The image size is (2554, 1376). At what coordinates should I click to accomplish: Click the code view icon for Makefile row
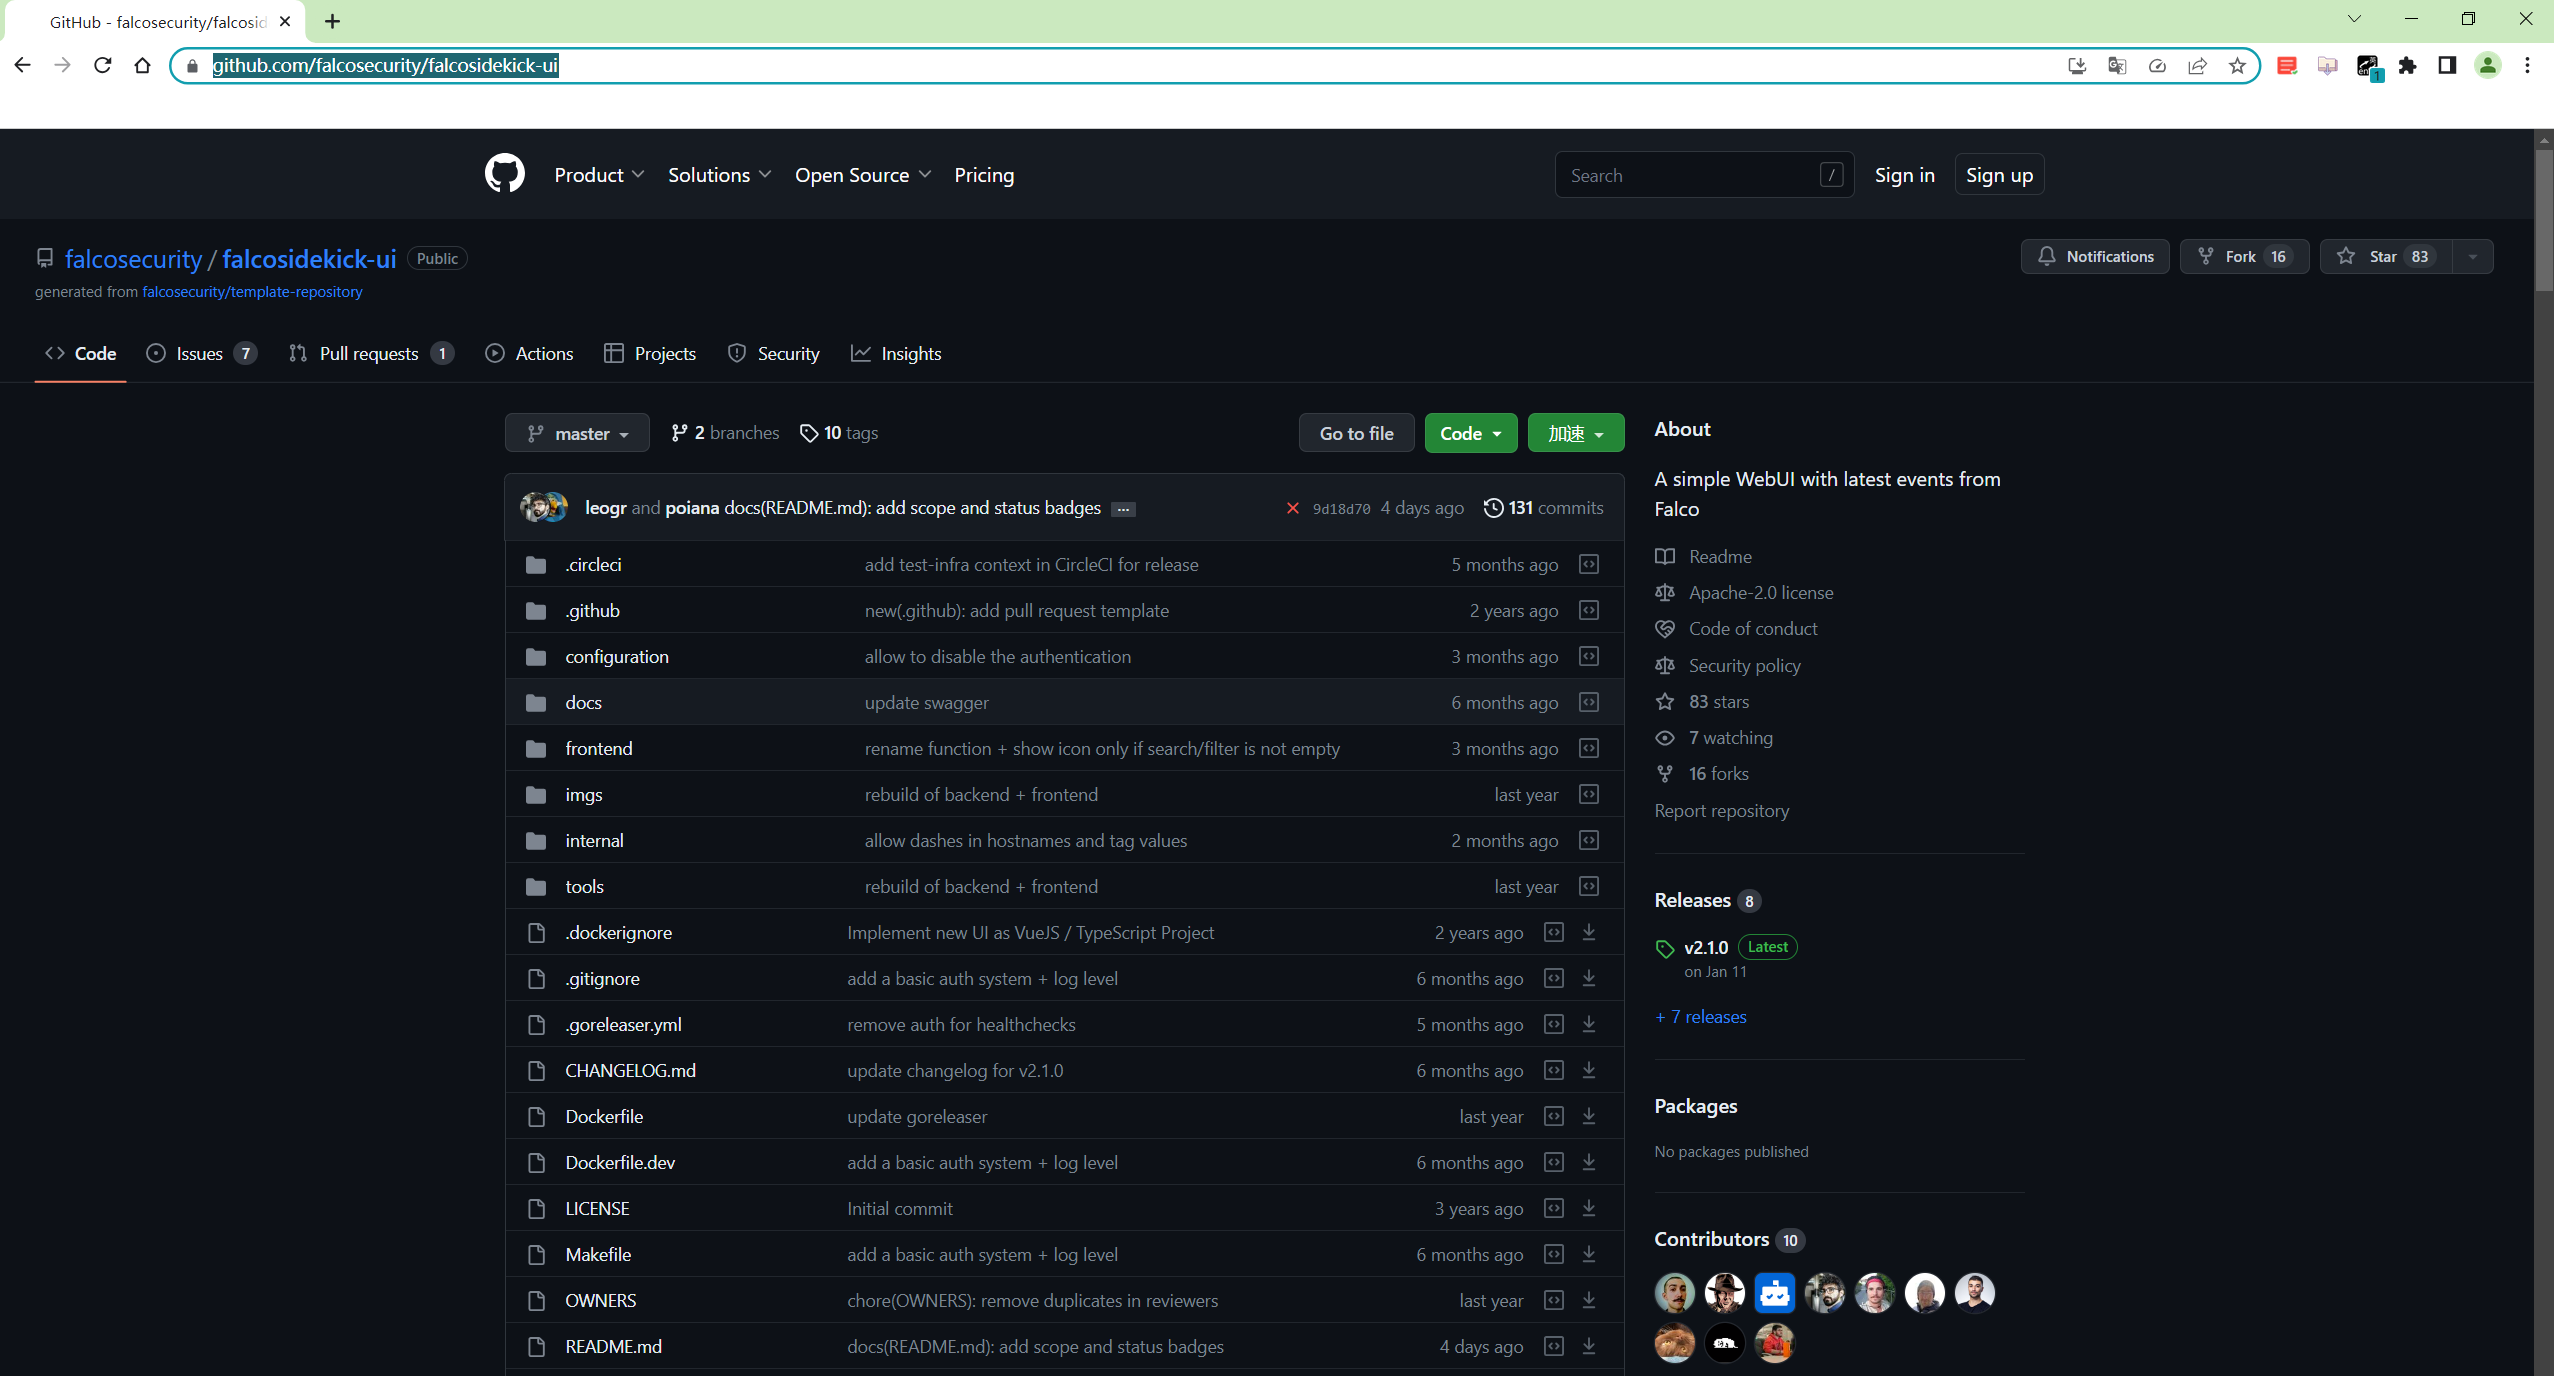(x=1553, y=1254)
